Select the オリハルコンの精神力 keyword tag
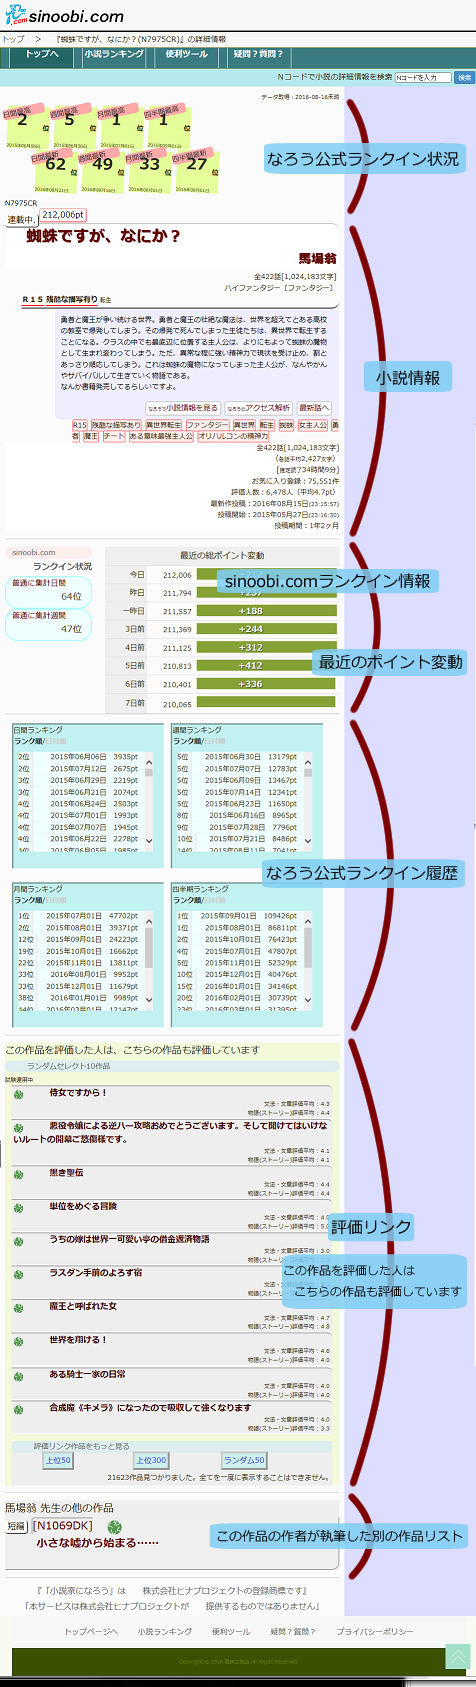476x1687 pixels. coord(235,436)
